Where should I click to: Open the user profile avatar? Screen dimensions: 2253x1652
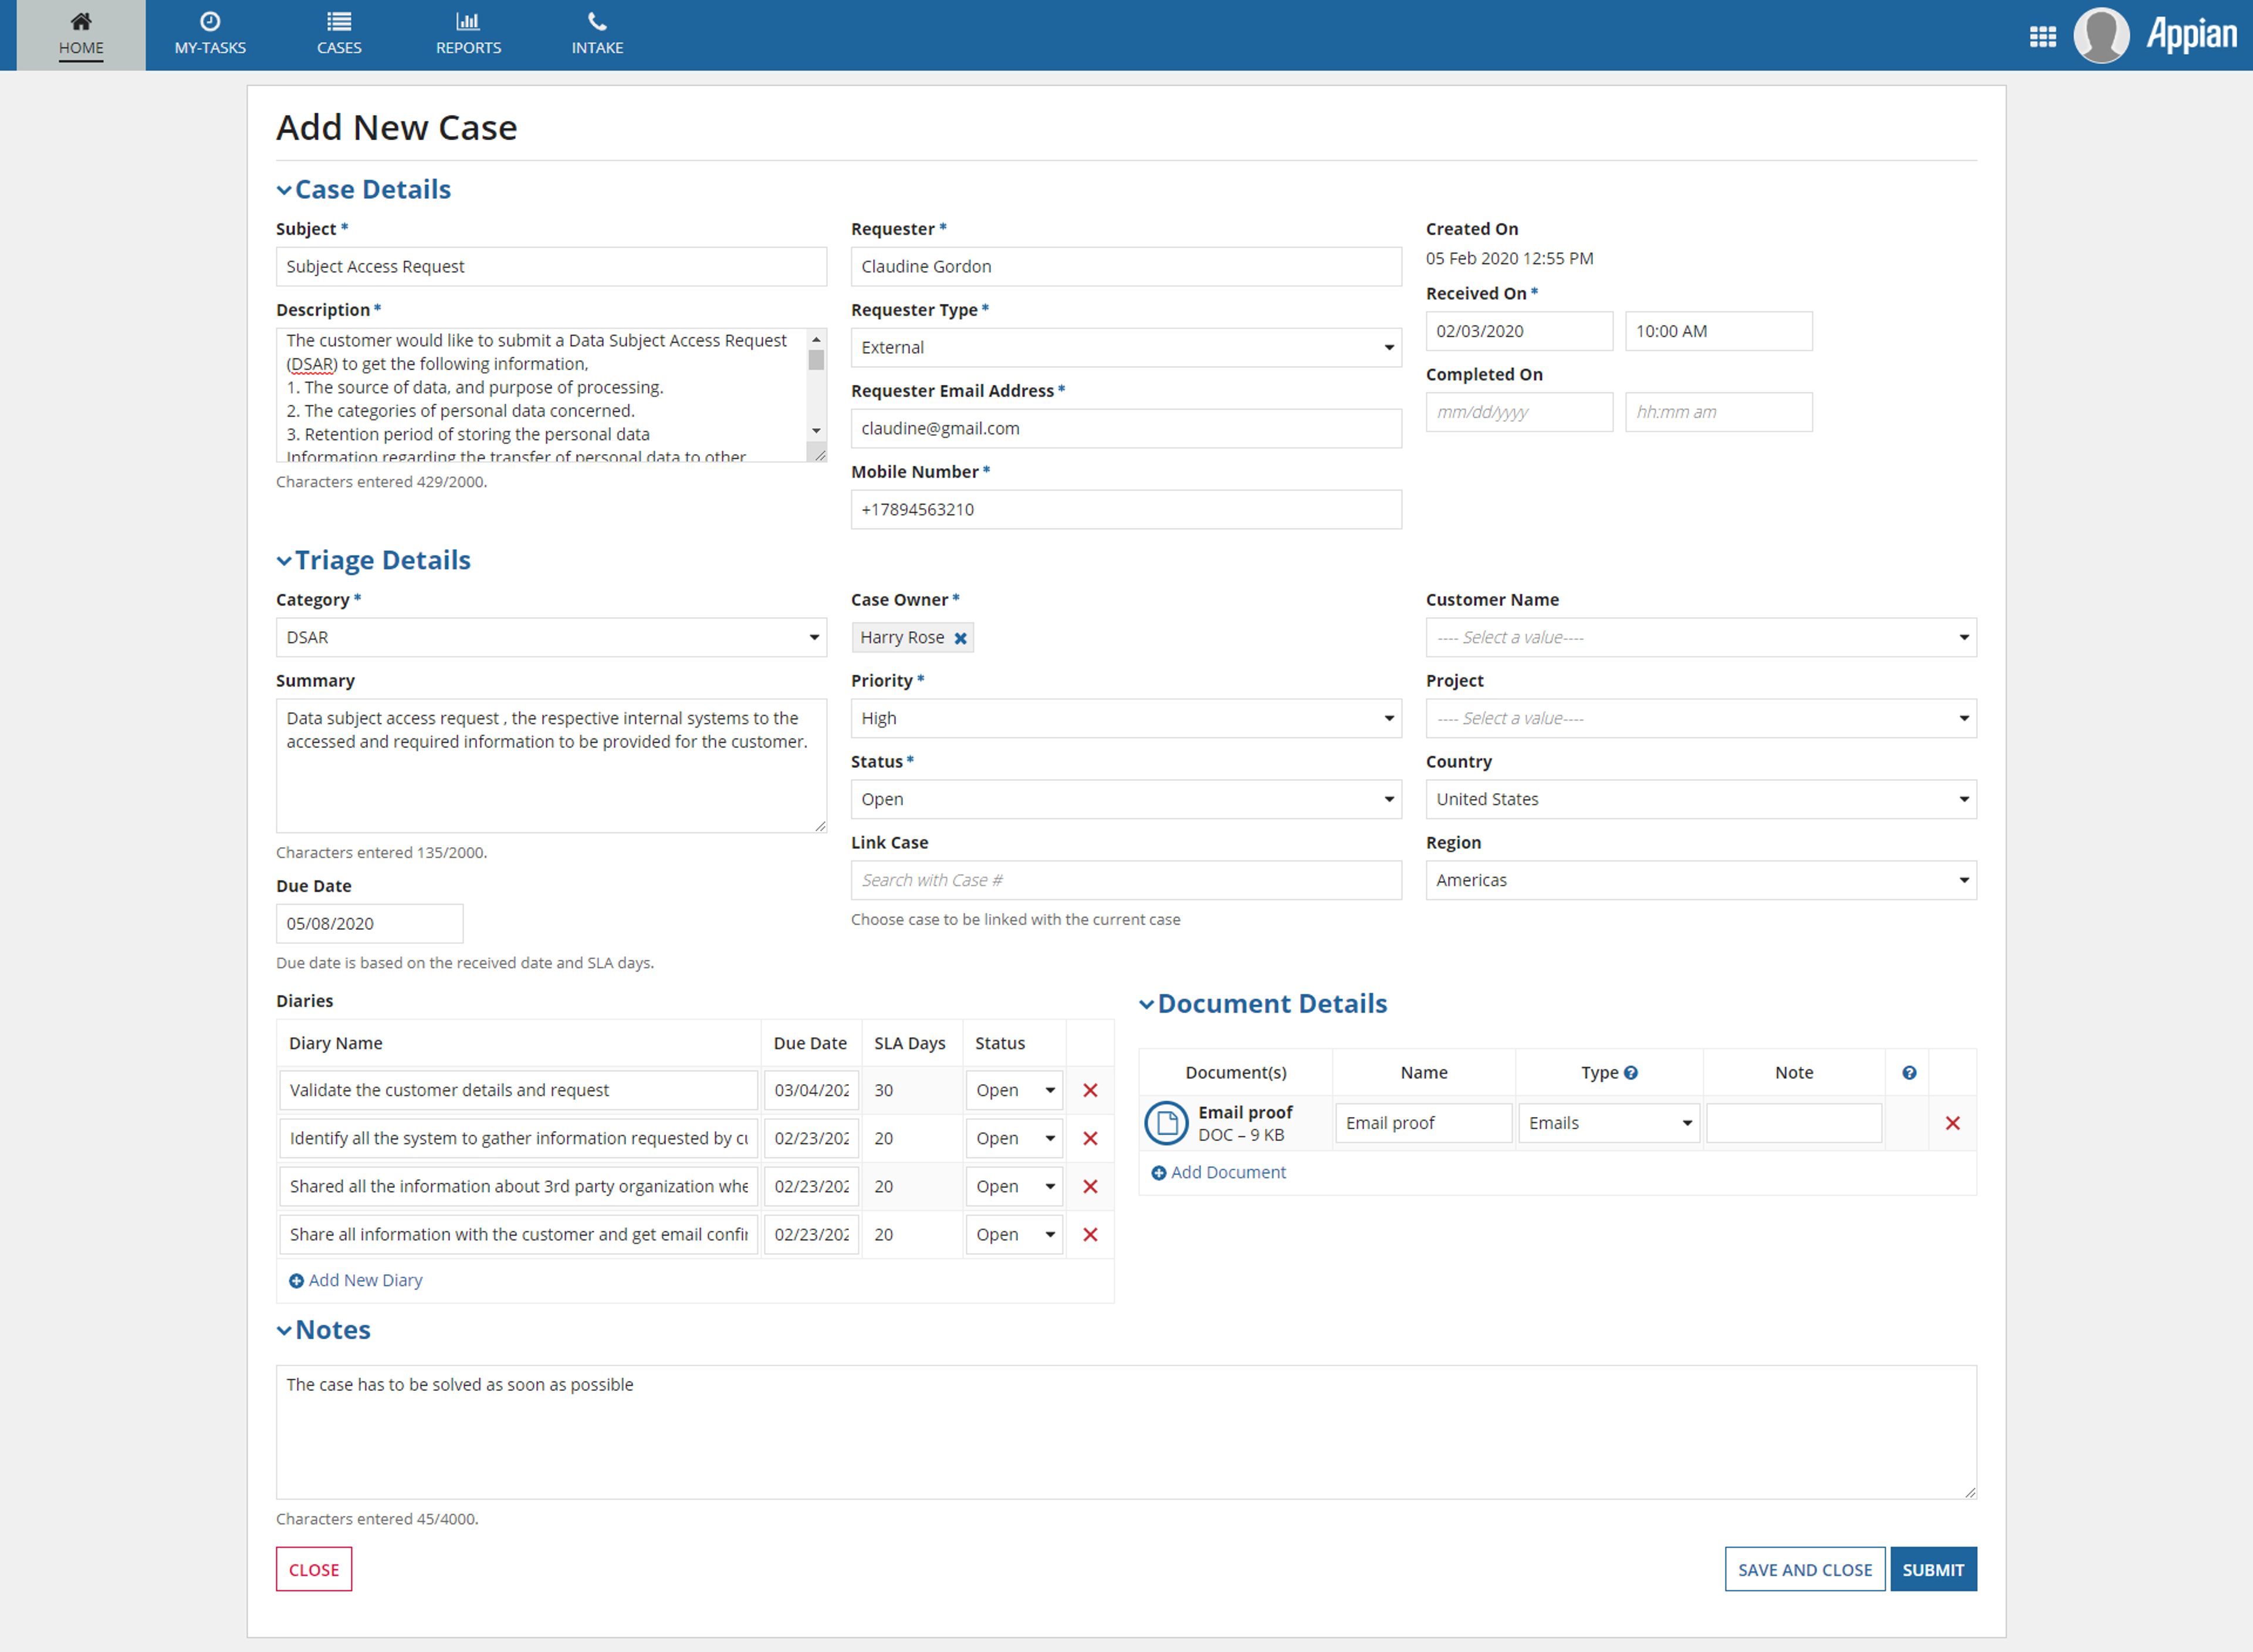(x=2101, y=35)
